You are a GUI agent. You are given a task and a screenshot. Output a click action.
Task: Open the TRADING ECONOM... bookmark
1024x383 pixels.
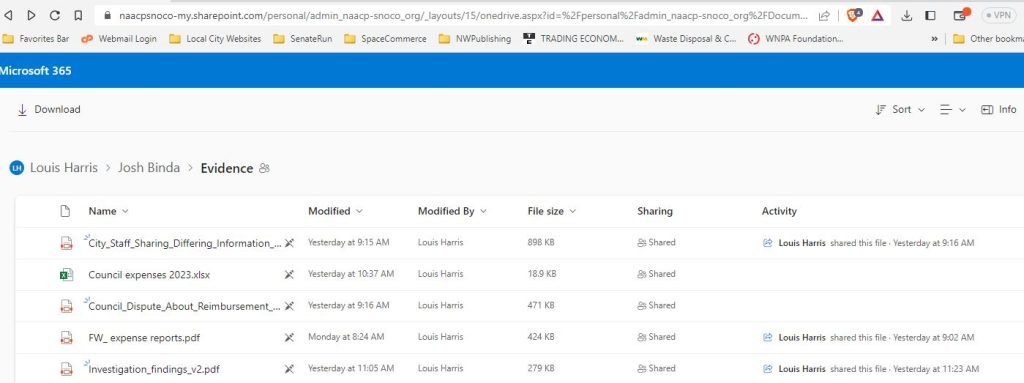pos(573,39)
